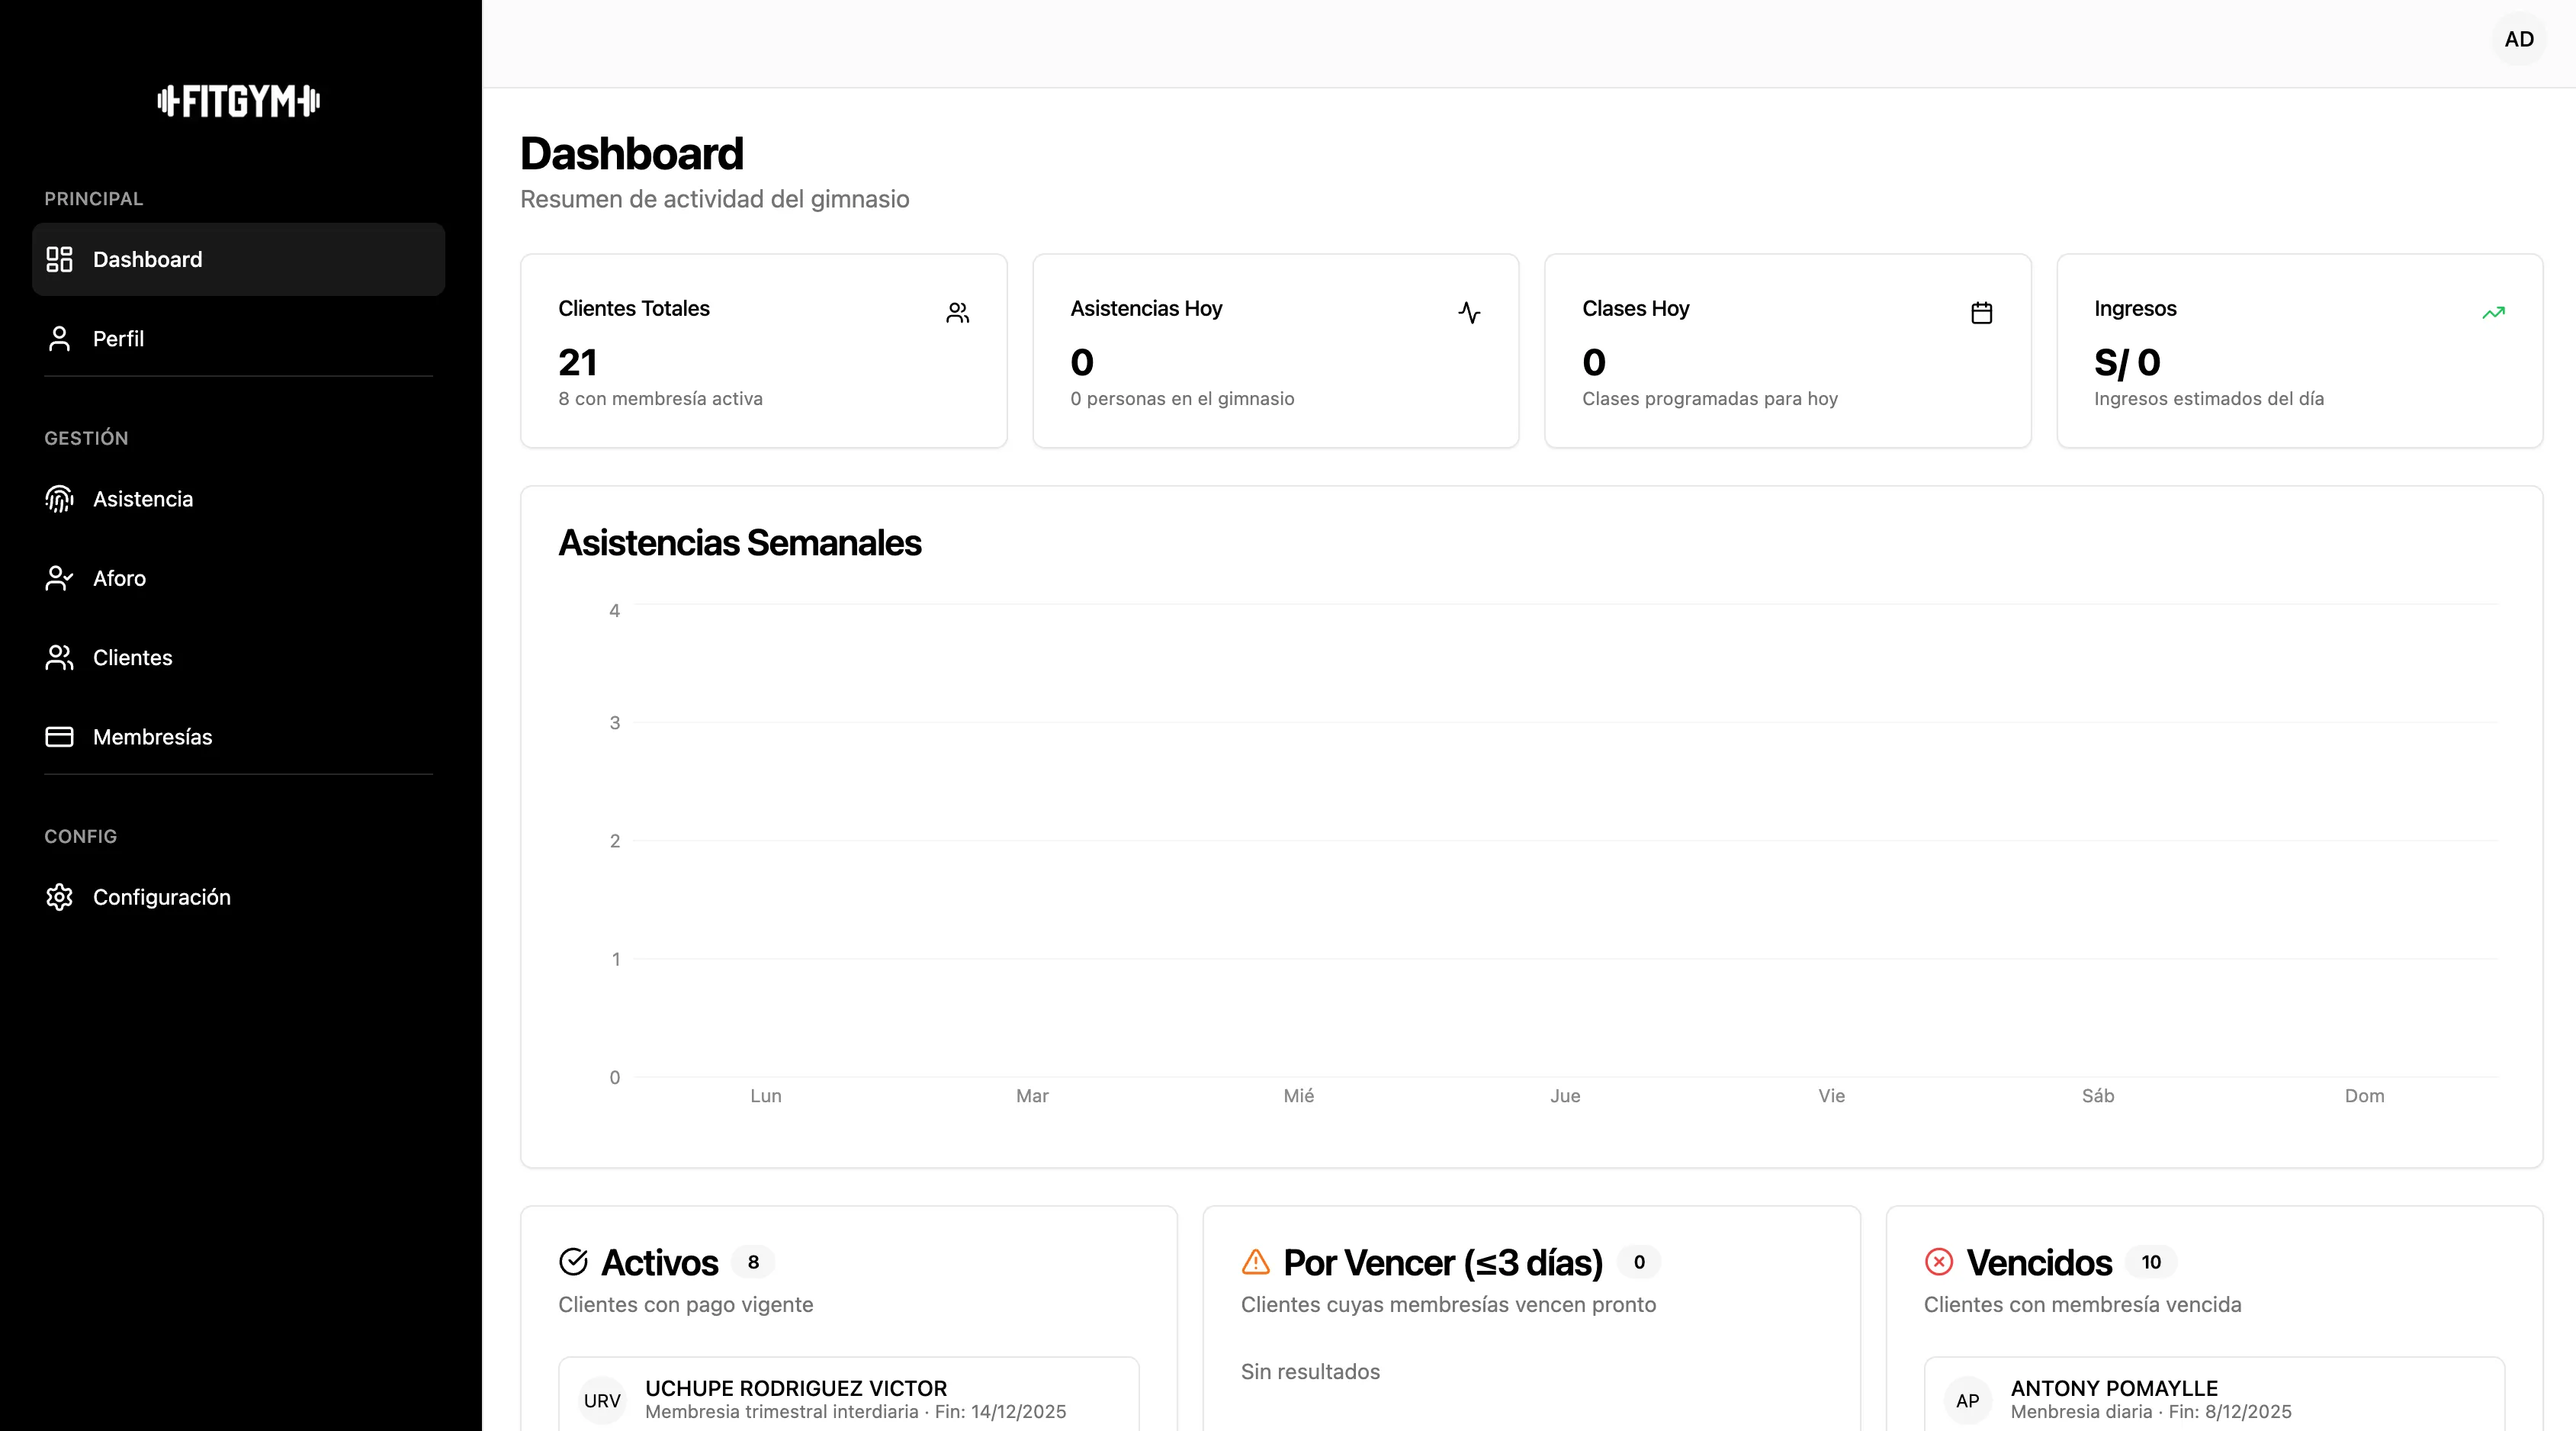Go to the Membresías section

pos(152,737)
